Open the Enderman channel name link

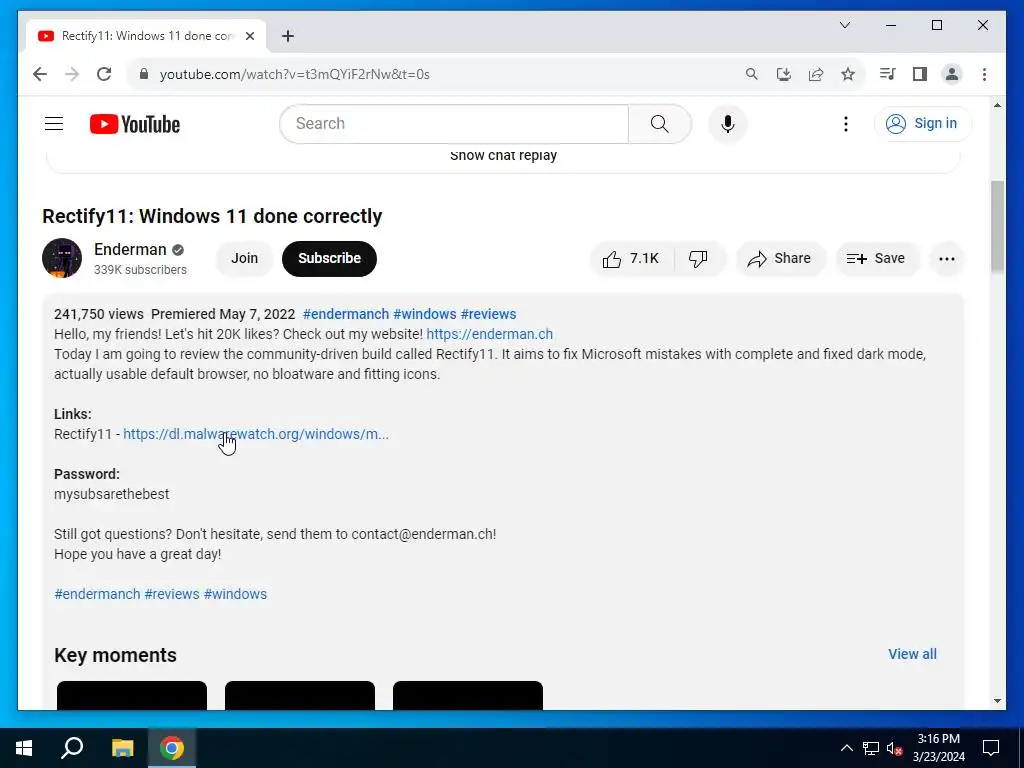click(130, 249)
